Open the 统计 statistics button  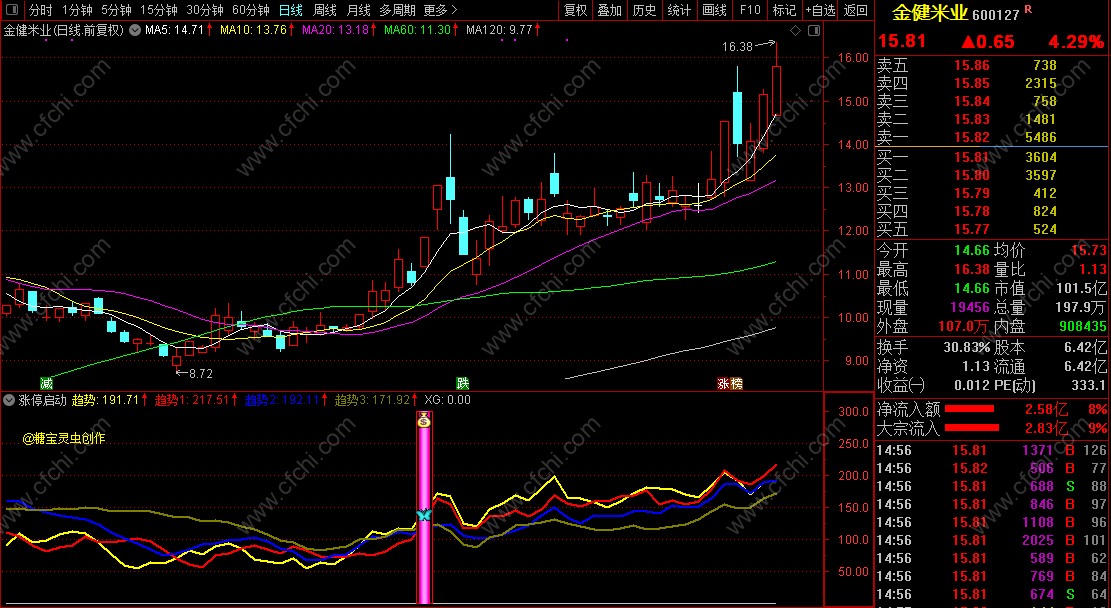(679, 10)
